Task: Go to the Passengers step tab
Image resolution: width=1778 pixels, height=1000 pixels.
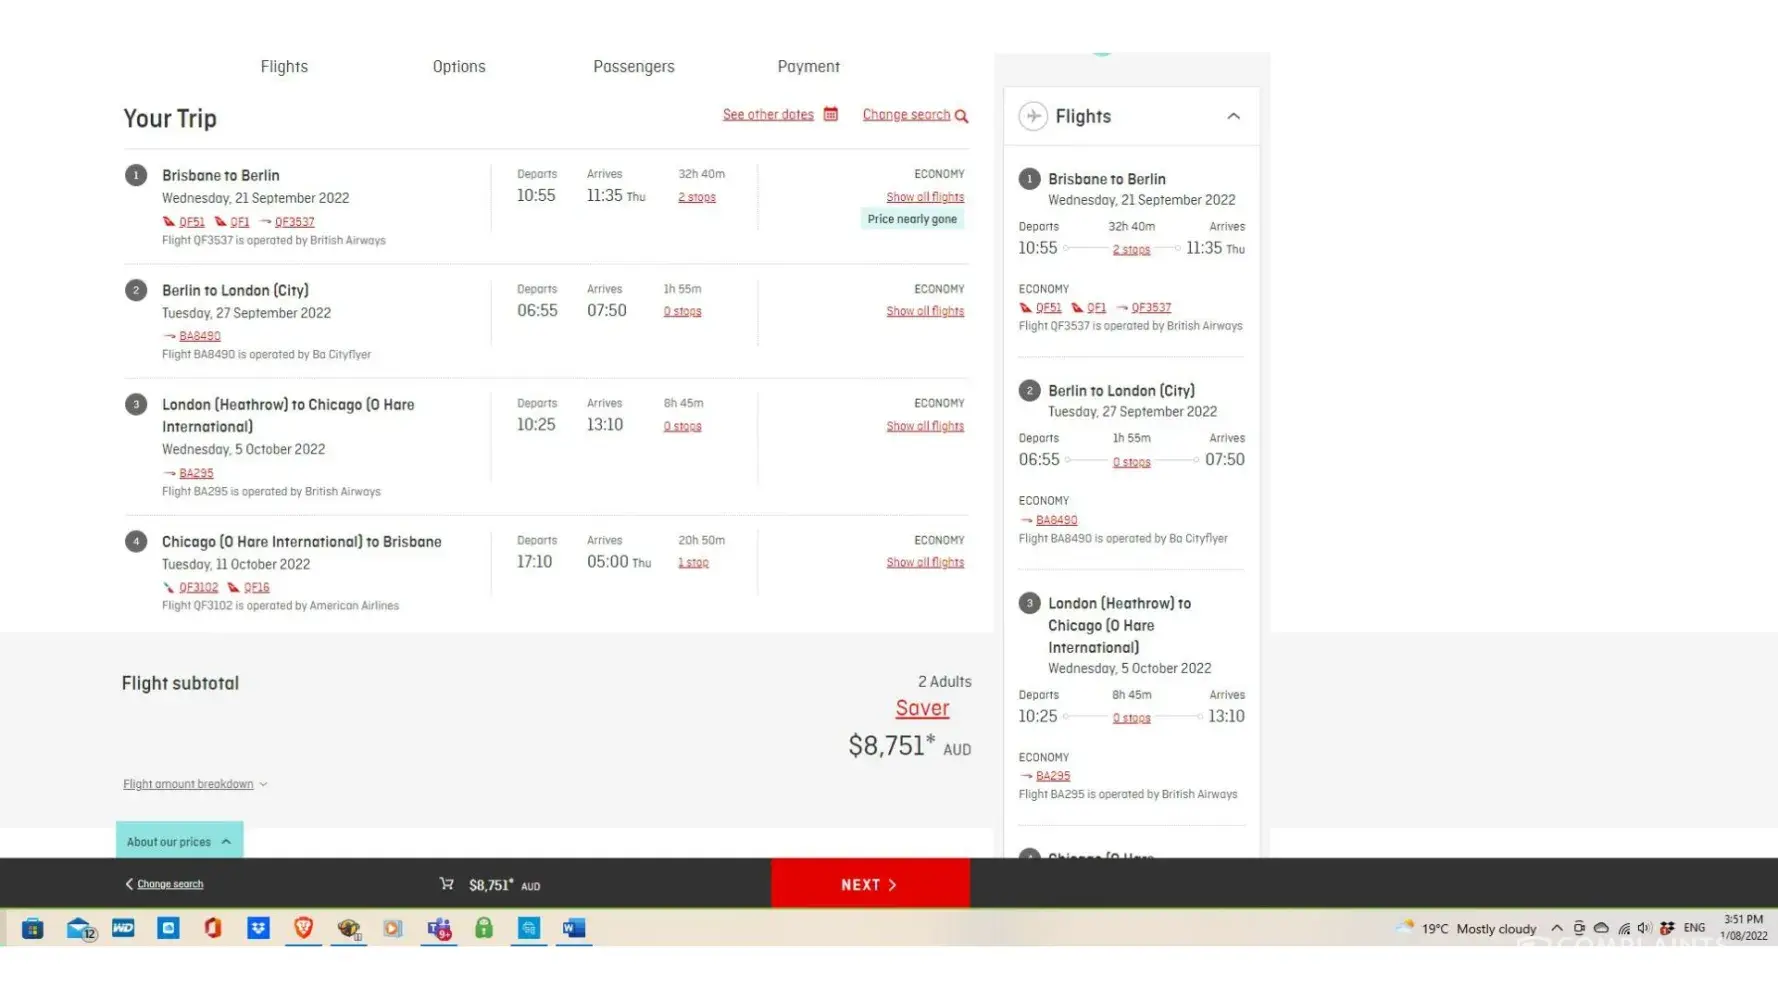Action: (633, 67)
